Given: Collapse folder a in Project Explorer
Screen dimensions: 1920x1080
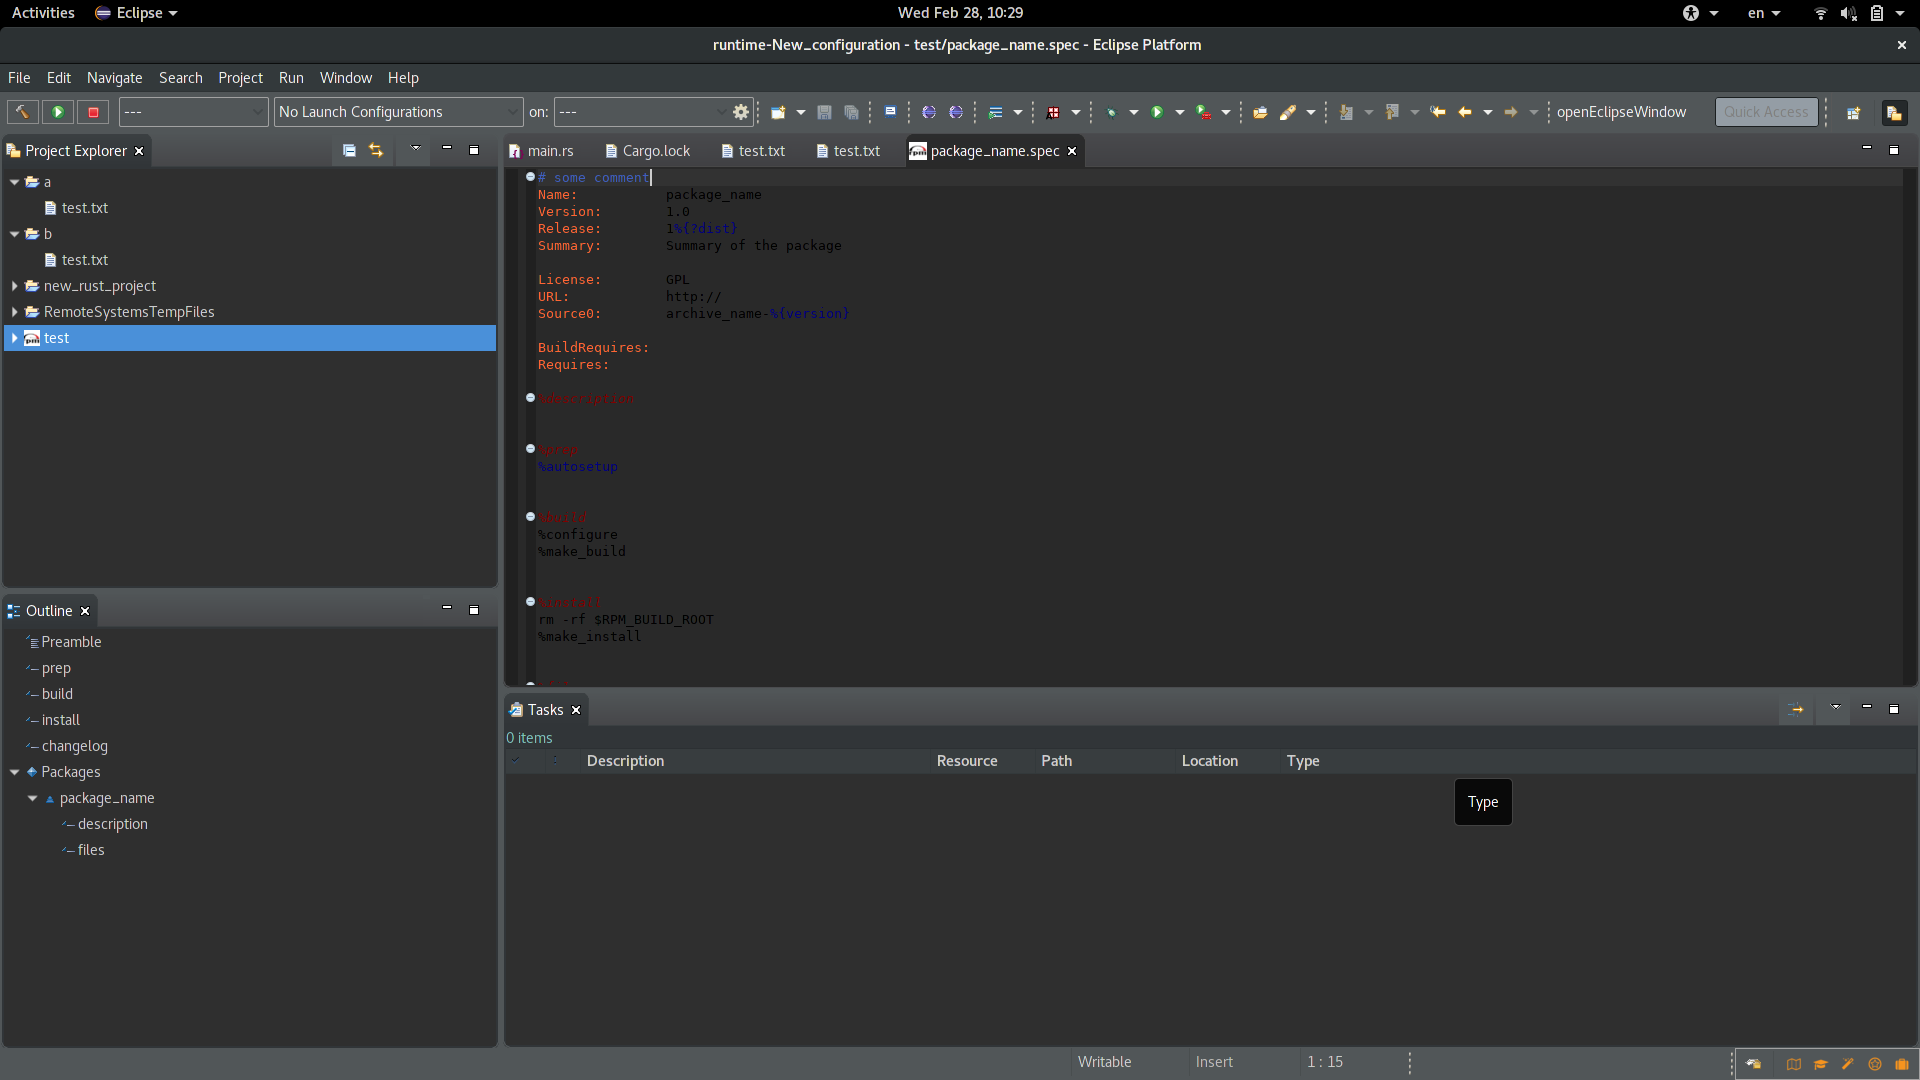Looking at the screenshot, I should (x=14, y=182).
